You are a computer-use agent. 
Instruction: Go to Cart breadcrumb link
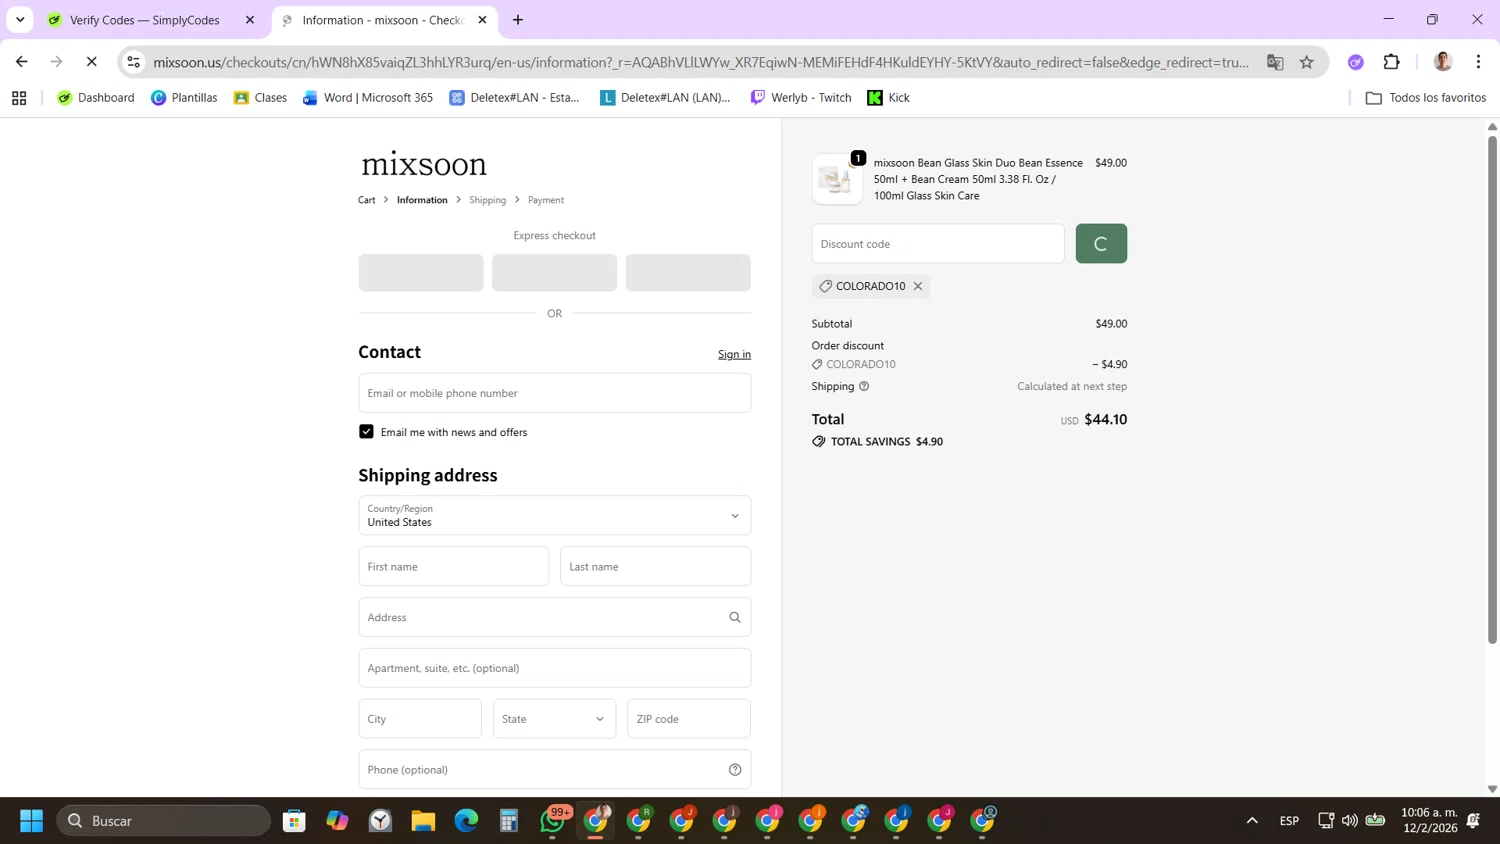click(x=367, y=200)
